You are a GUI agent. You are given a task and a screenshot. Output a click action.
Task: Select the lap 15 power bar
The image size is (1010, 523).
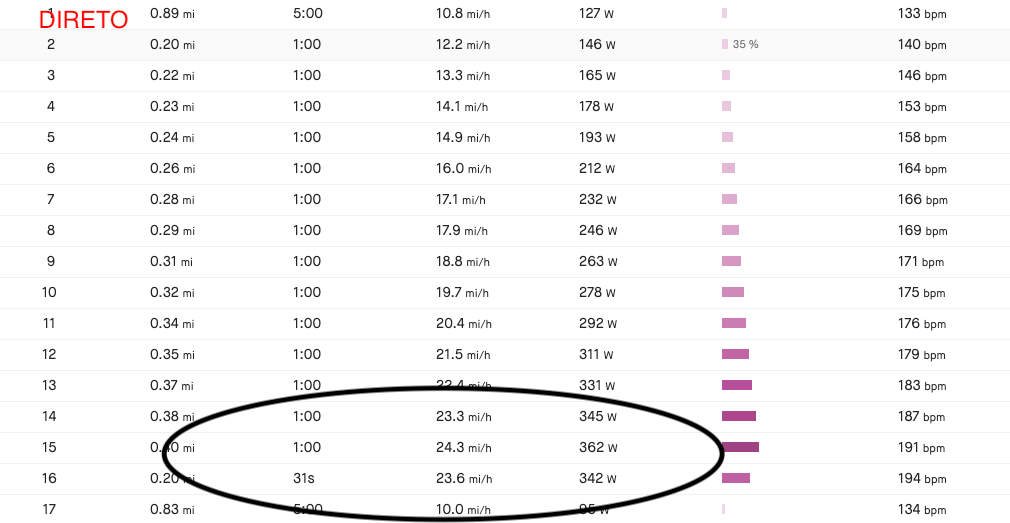[x=740, y=447]
